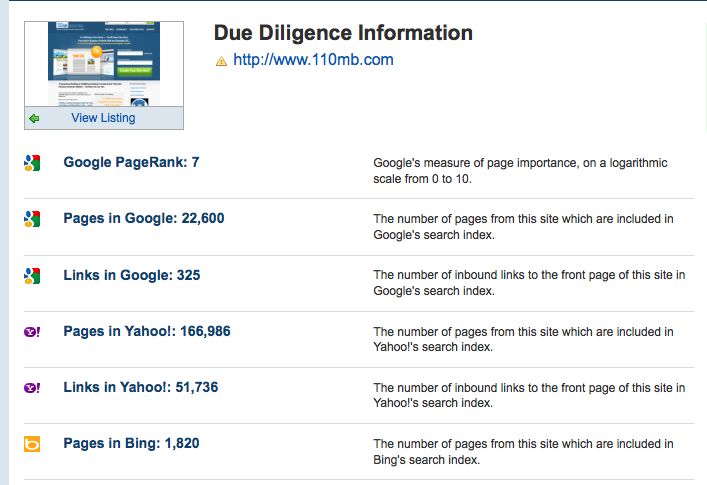Click the Pages in Google row description
The image size is (707, 485).
523,227
